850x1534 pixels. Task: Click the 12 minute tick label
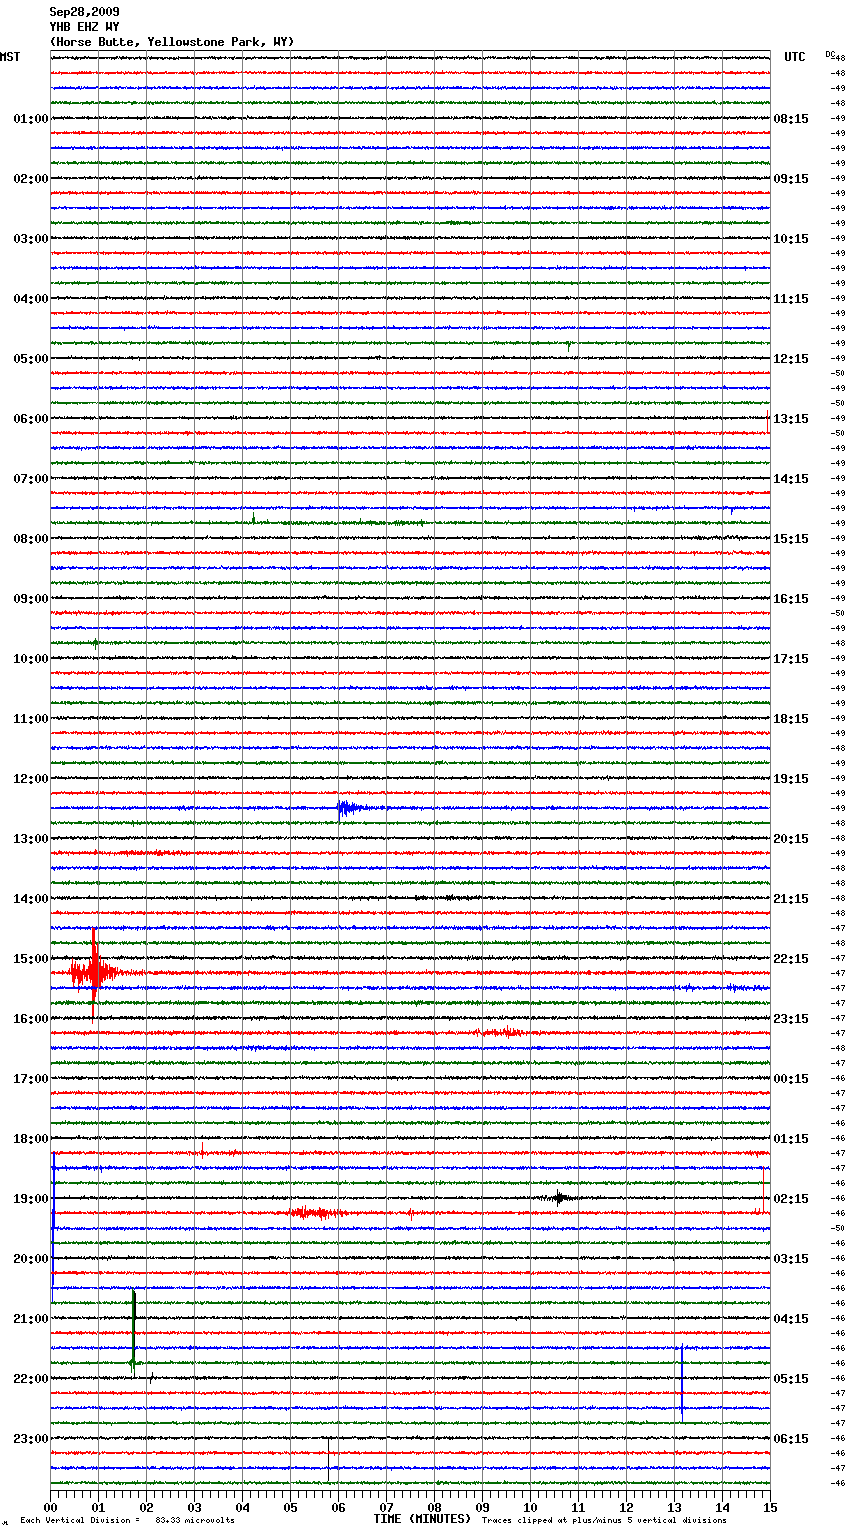[x=626, y=1507]
